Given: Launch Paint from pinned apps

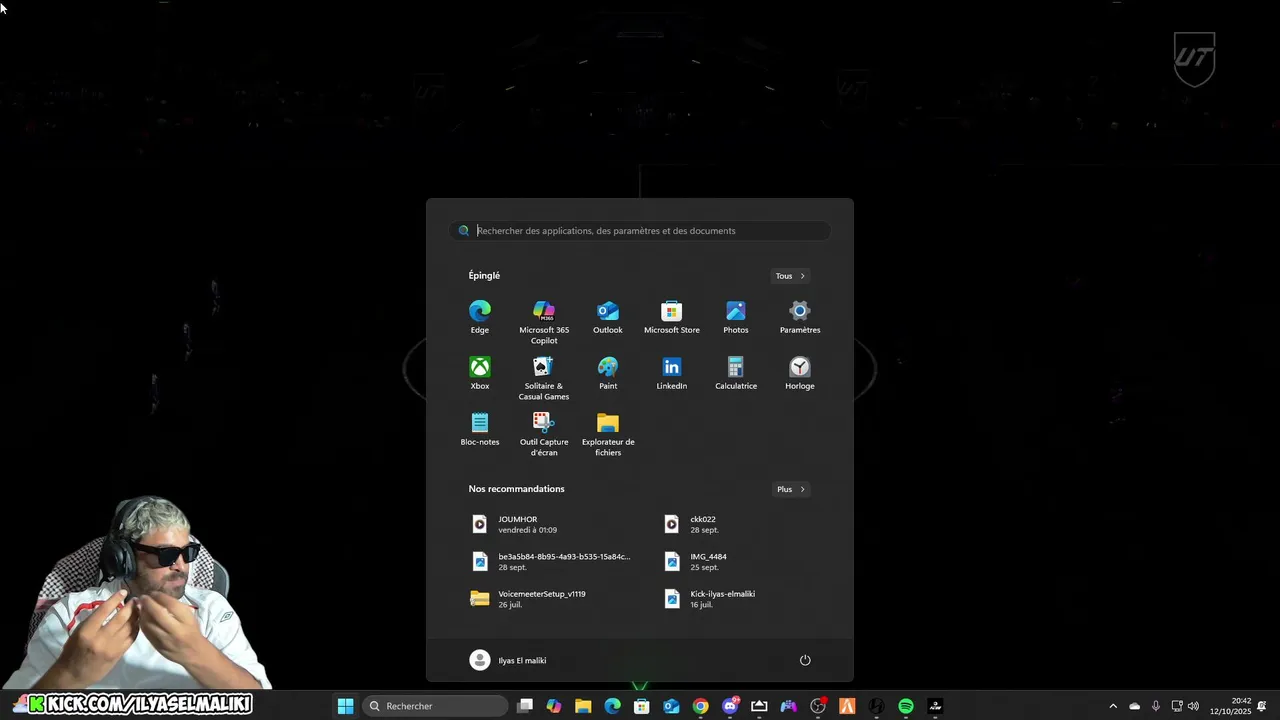Looking at the screenshot, I should 608,373.
